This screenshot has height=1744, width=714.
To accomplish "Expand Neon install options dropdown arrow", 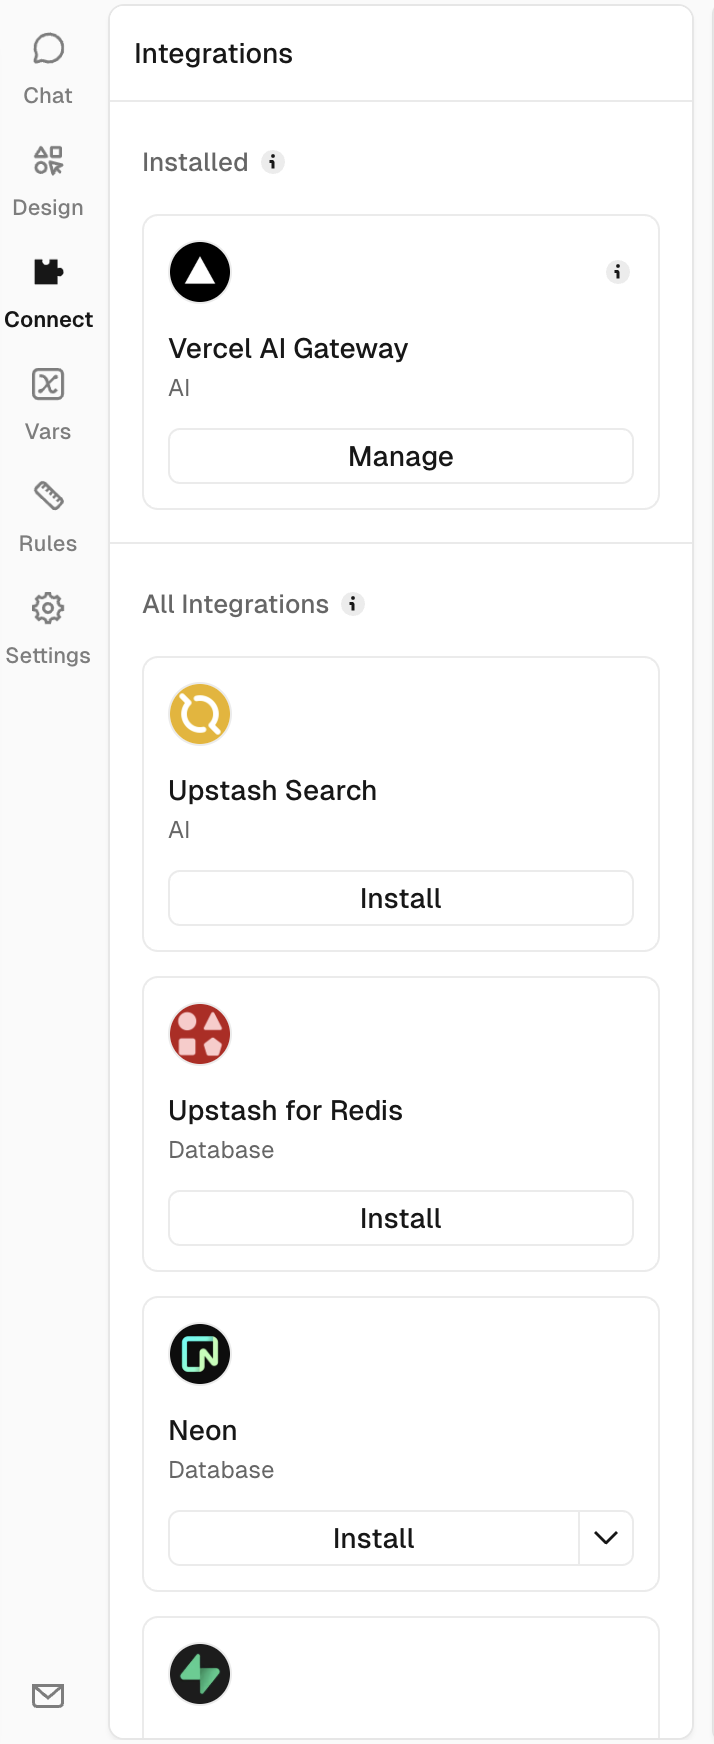I will [606, 1538].
